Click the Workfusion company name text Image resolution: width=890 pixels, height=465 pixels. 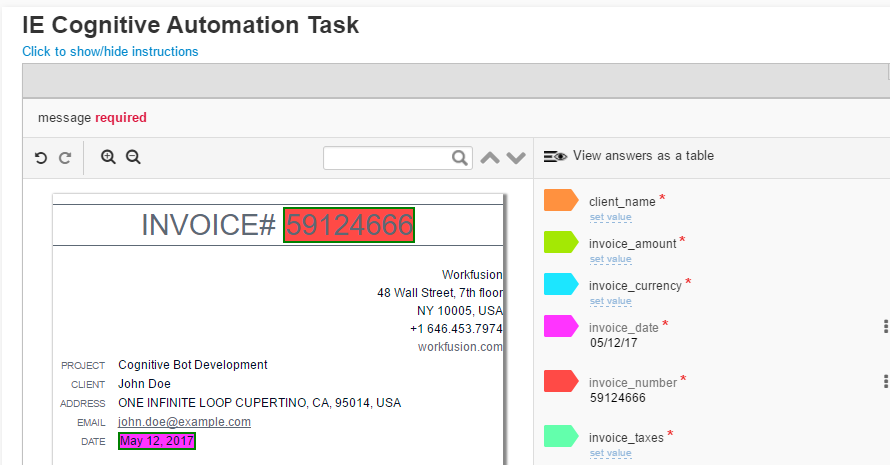pos(472,275)
